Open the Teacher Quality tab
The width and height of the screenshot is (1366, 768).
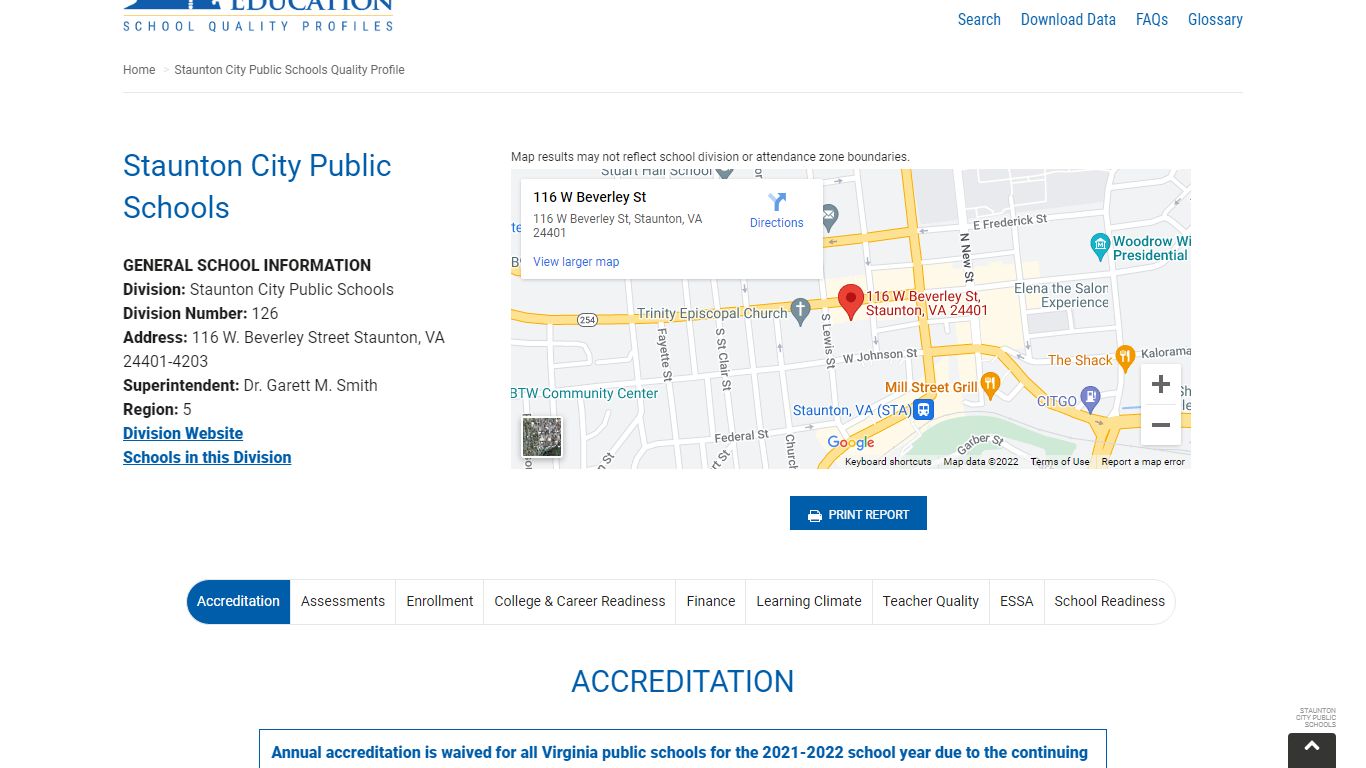pos(931,601)
